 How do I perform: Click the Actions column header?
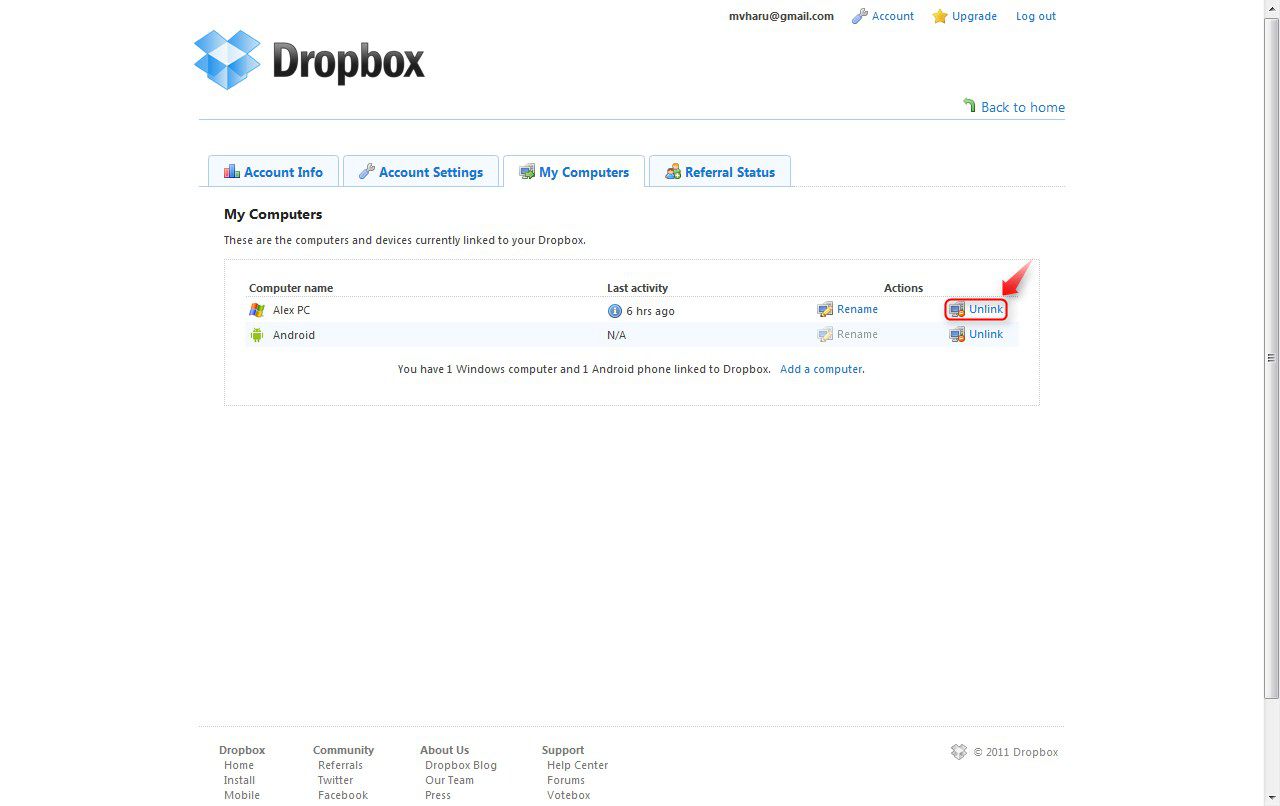coord(904,288)
